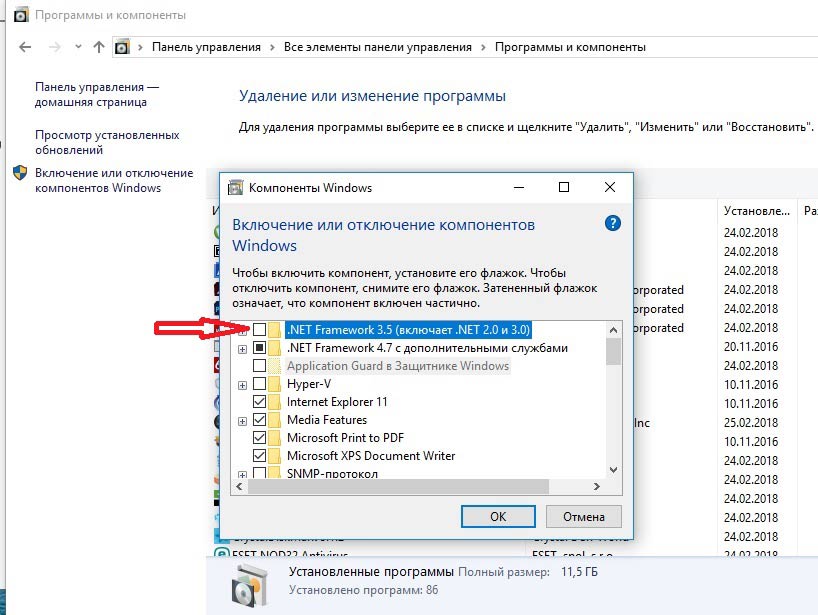The width and height of the screenshot is (818, 615).
Task: Check the Application Guard checkbox
Action: [259, 366]
